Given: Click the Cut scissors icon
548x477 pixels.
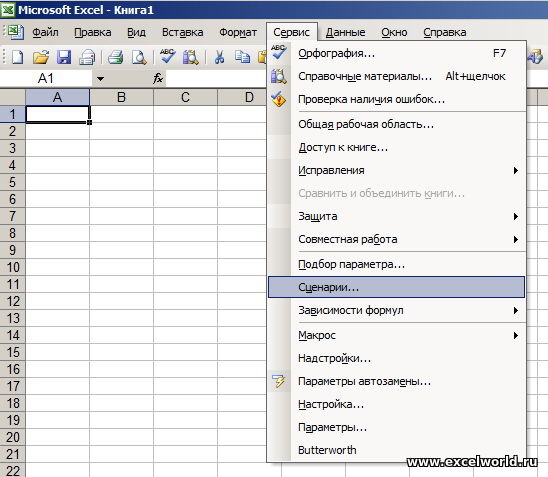Looking at the screenshot, I should point(219,57).
